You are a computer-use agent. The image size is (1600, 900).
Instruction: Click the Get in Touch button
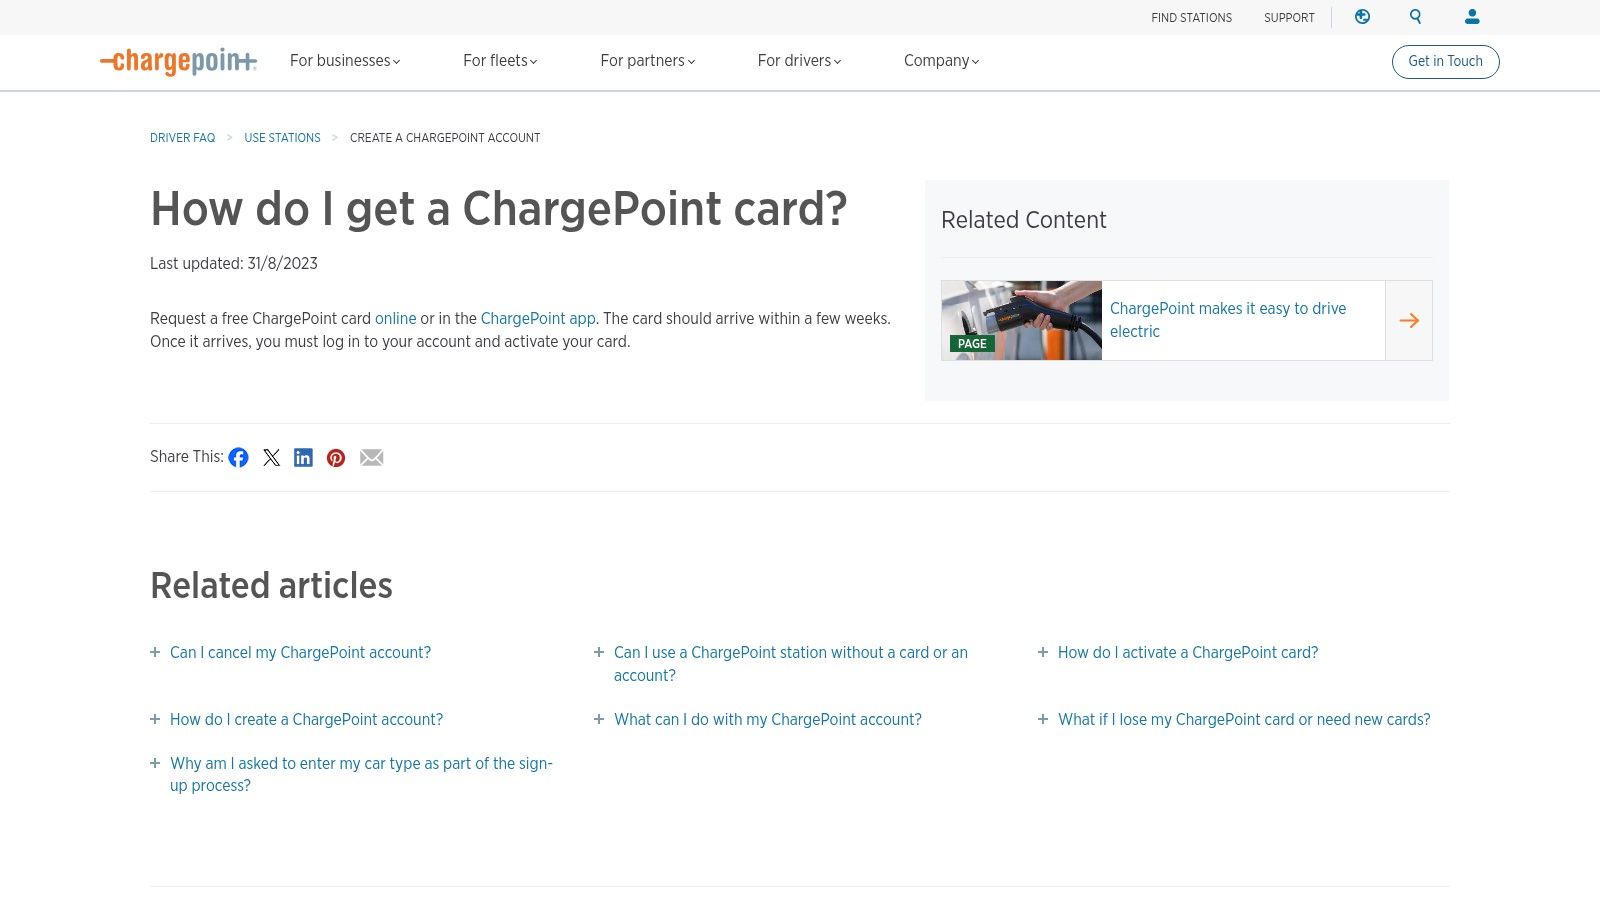click(x=1445, y=61)
